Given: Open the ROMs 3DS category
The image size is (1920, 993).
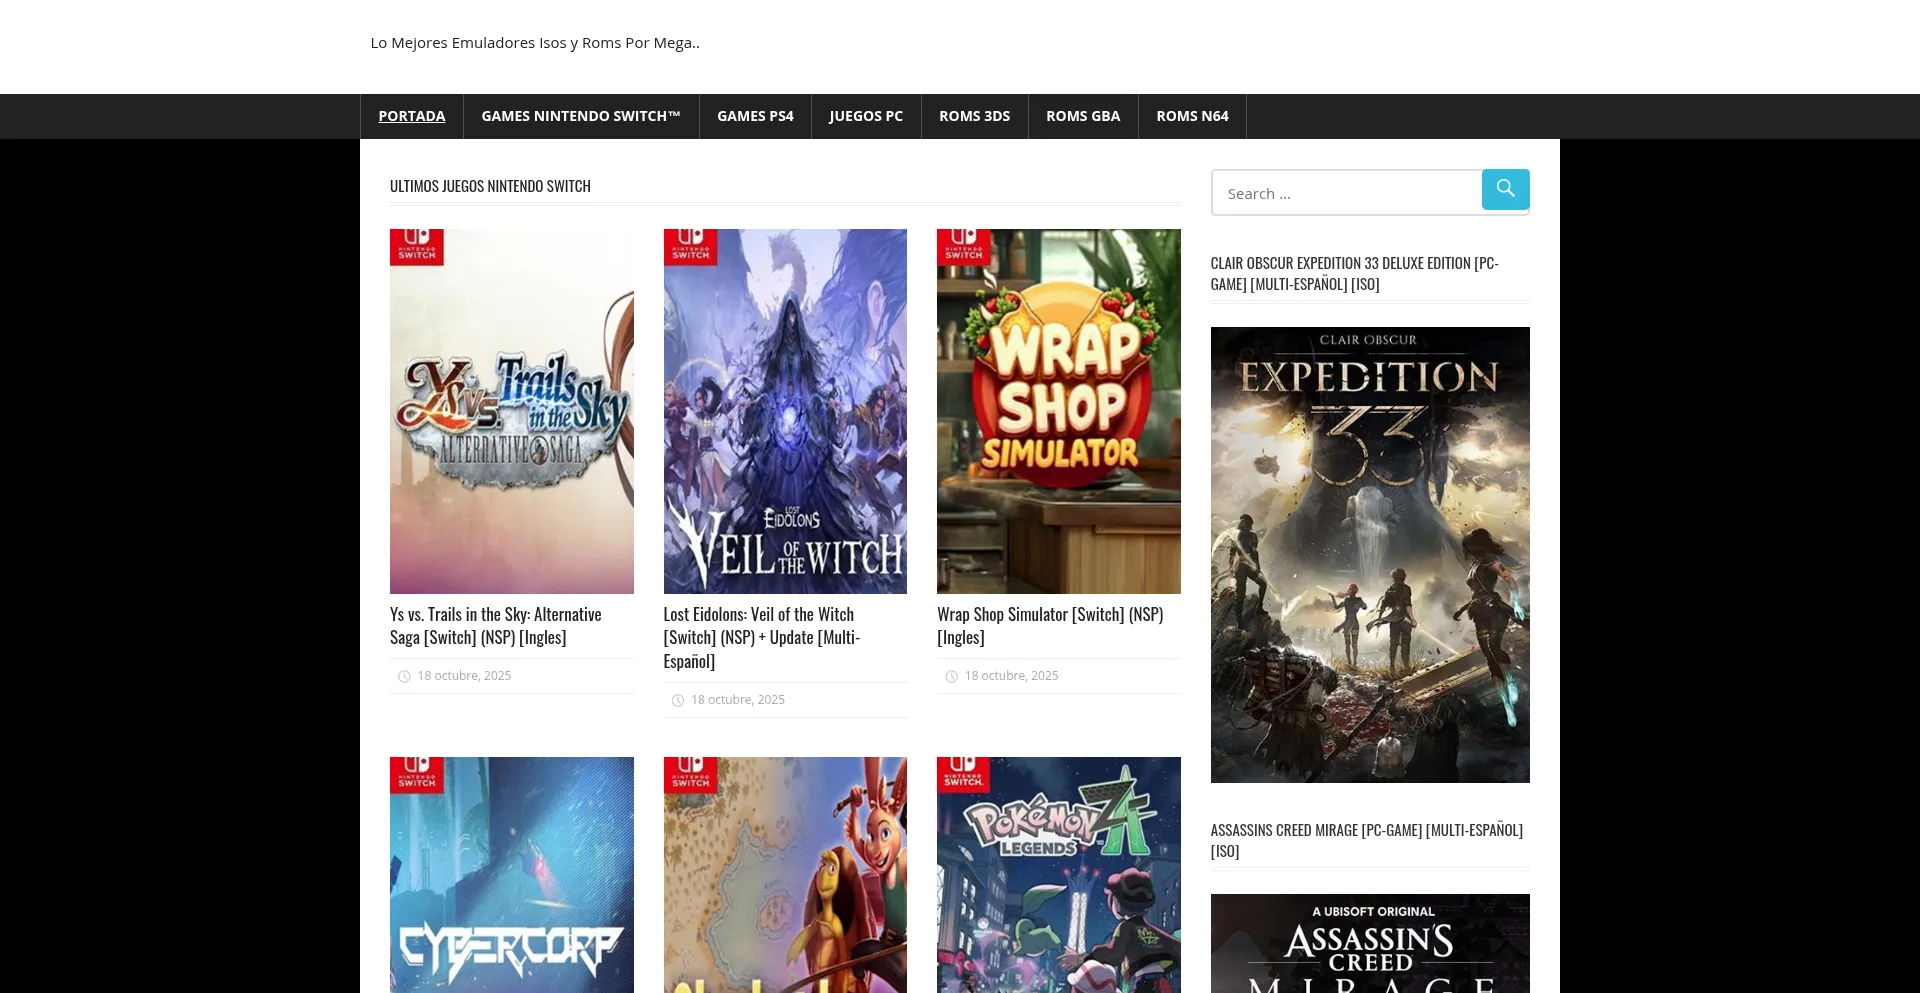Looking at the screenshot, I should pyautogui.click(x=974, y=116).
